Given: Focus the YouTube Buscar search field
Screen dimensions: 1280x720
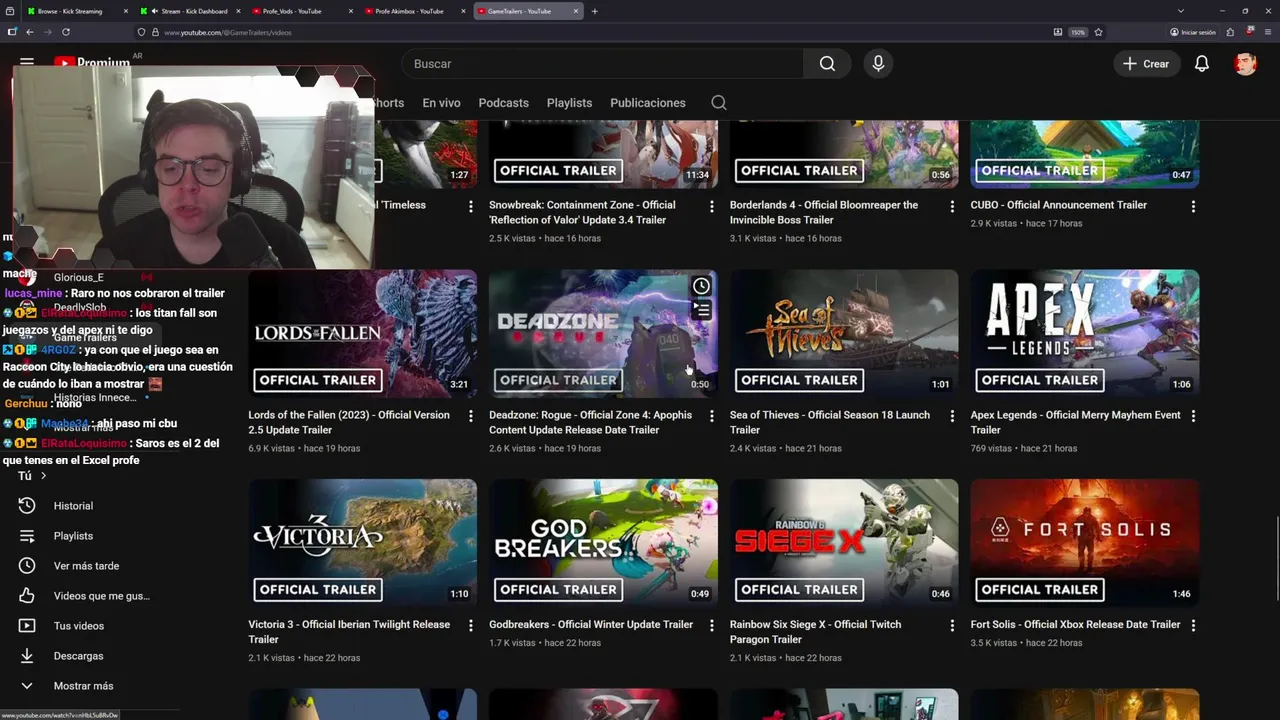Looking at the screenshot, I should coord(602,64).
